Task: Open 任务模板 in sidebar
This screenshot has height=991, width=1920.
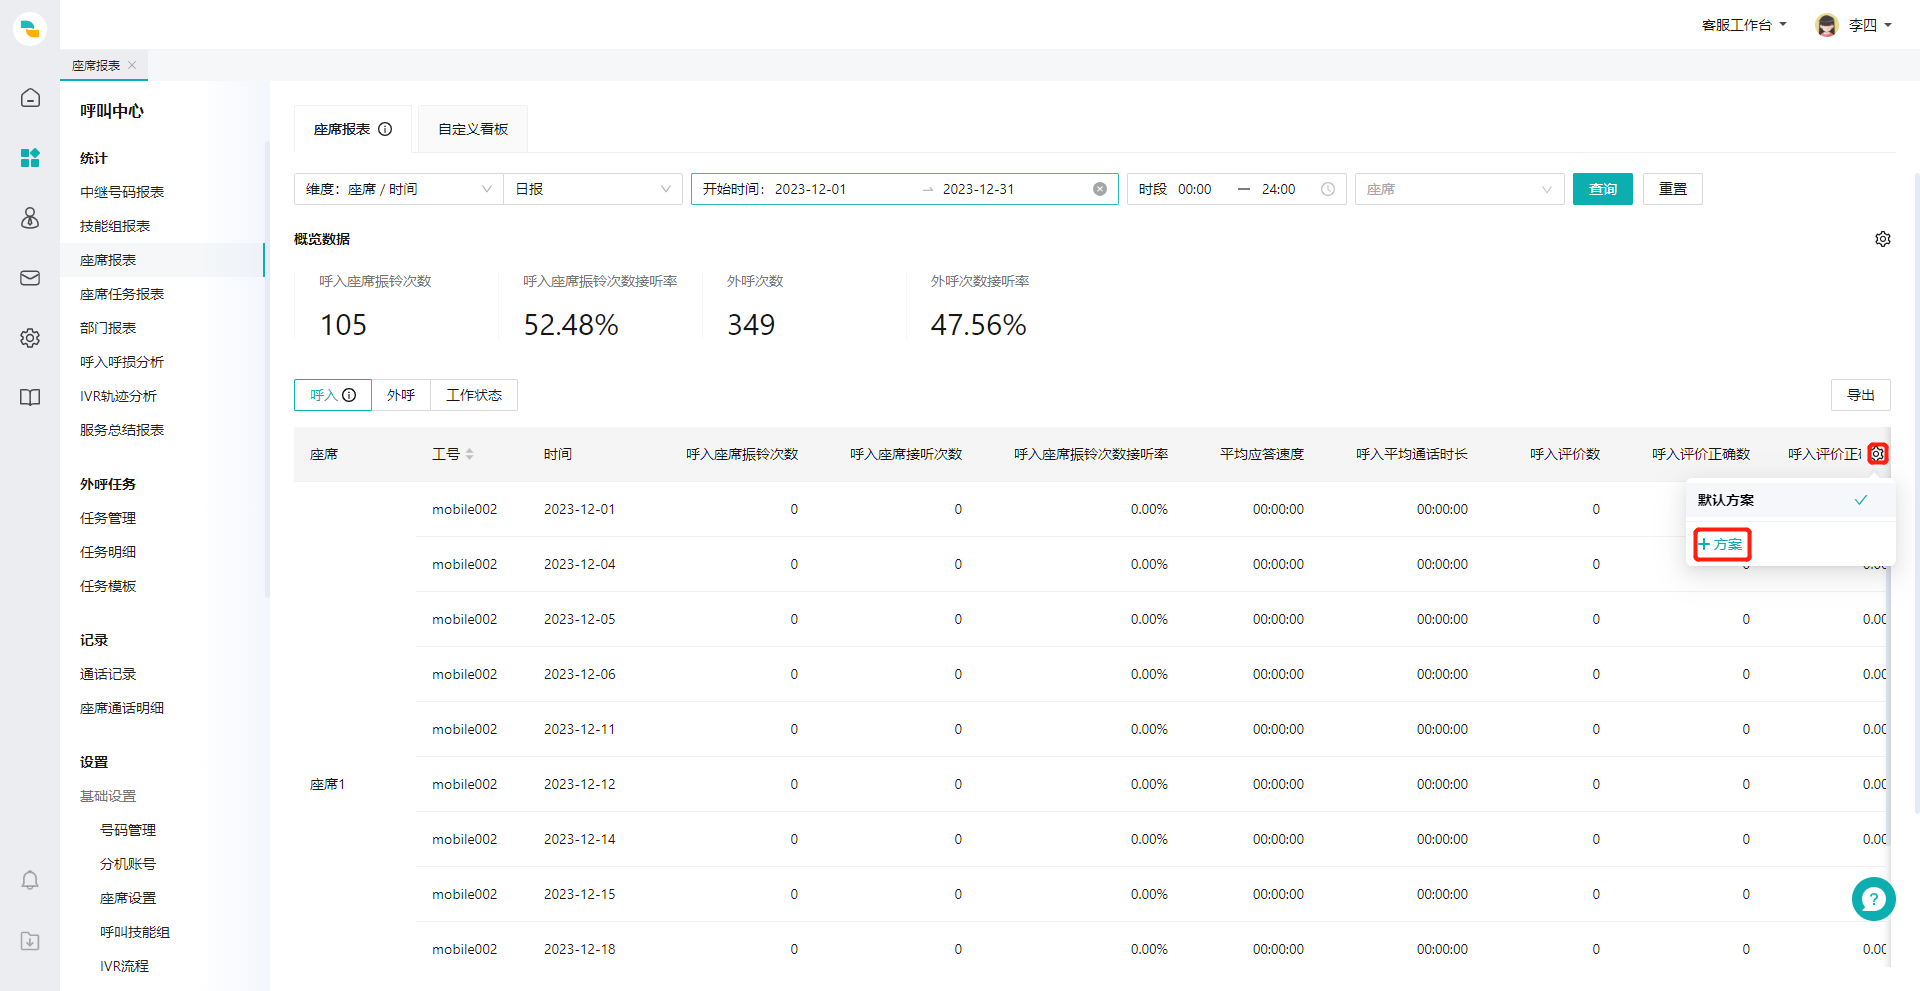Action: click(108, 586)
